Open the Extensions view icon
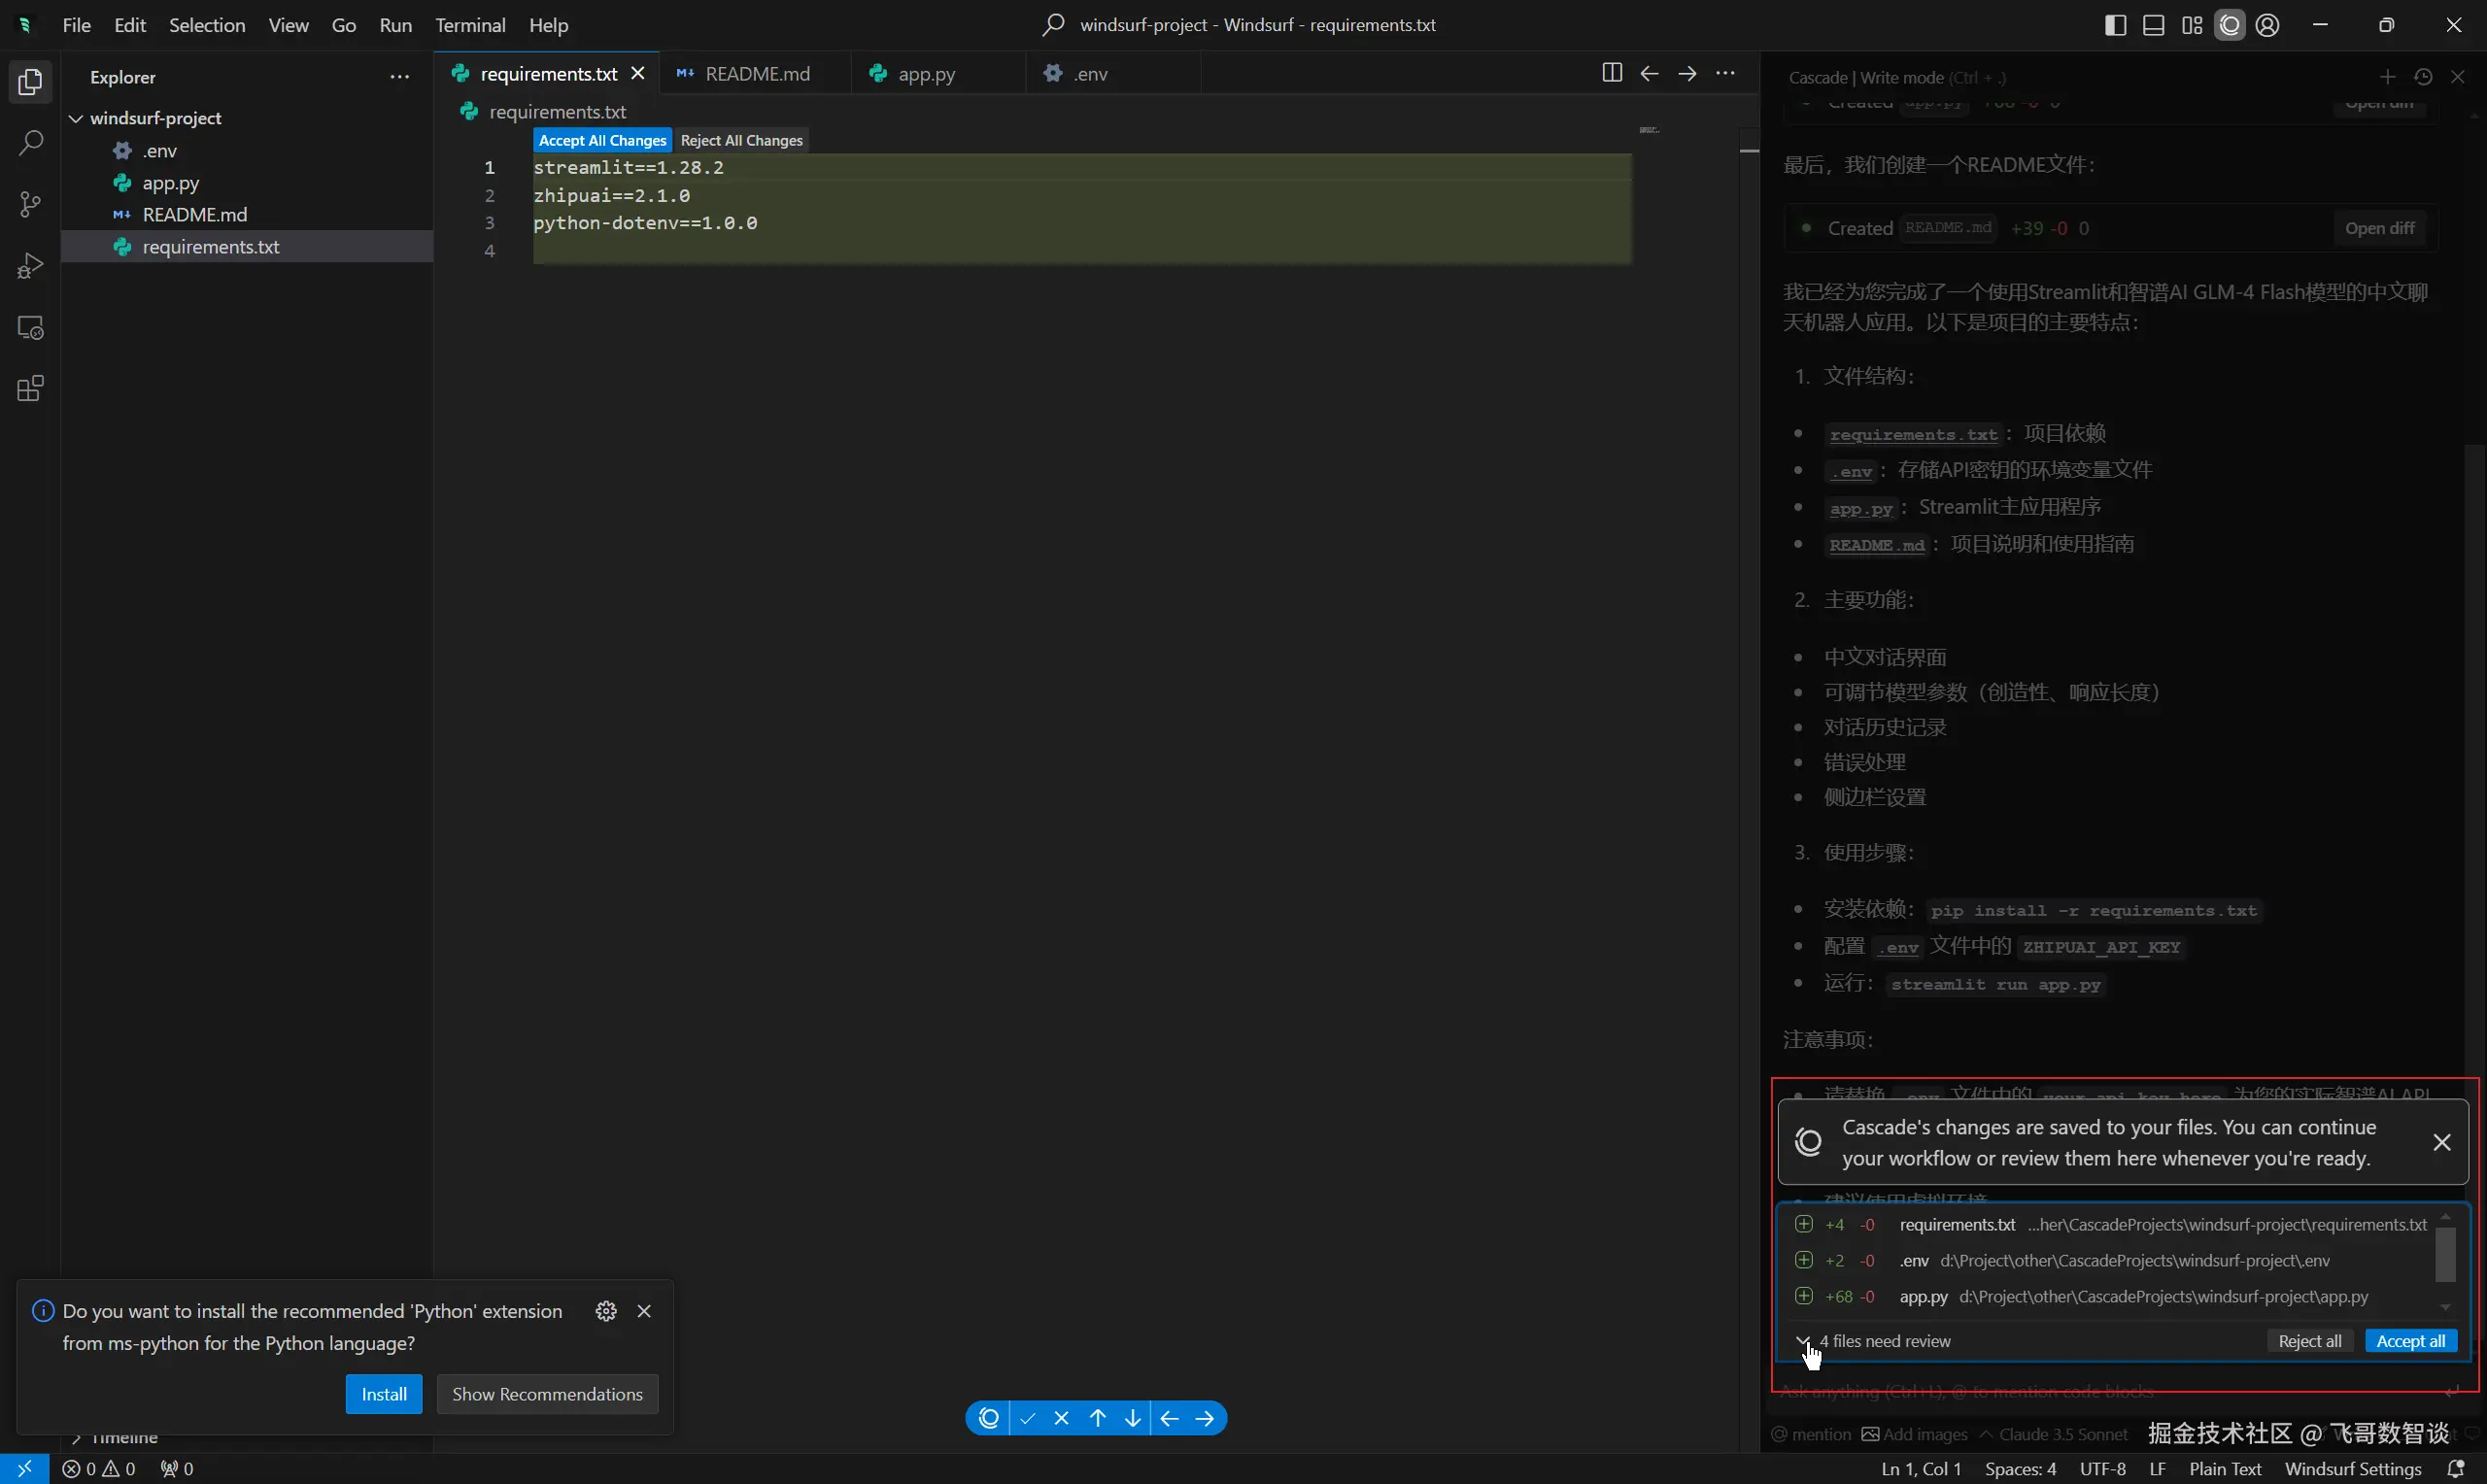 30,389
